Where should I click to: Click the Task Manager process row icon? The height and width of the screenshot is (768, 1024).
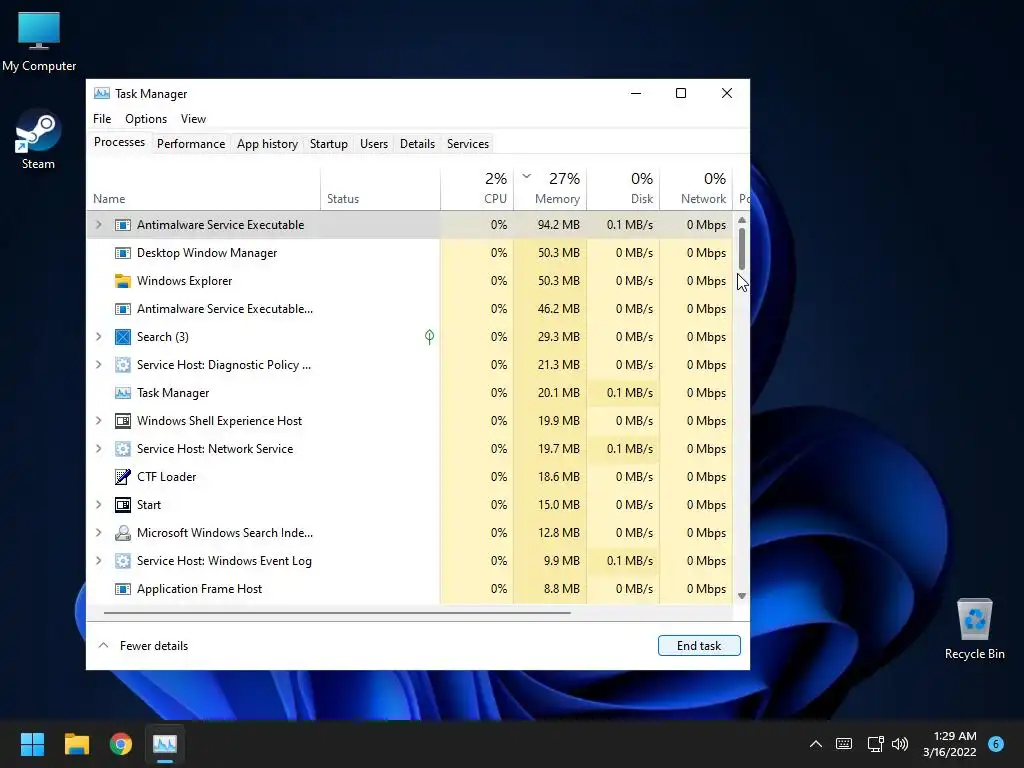click(x=123, y=393)
